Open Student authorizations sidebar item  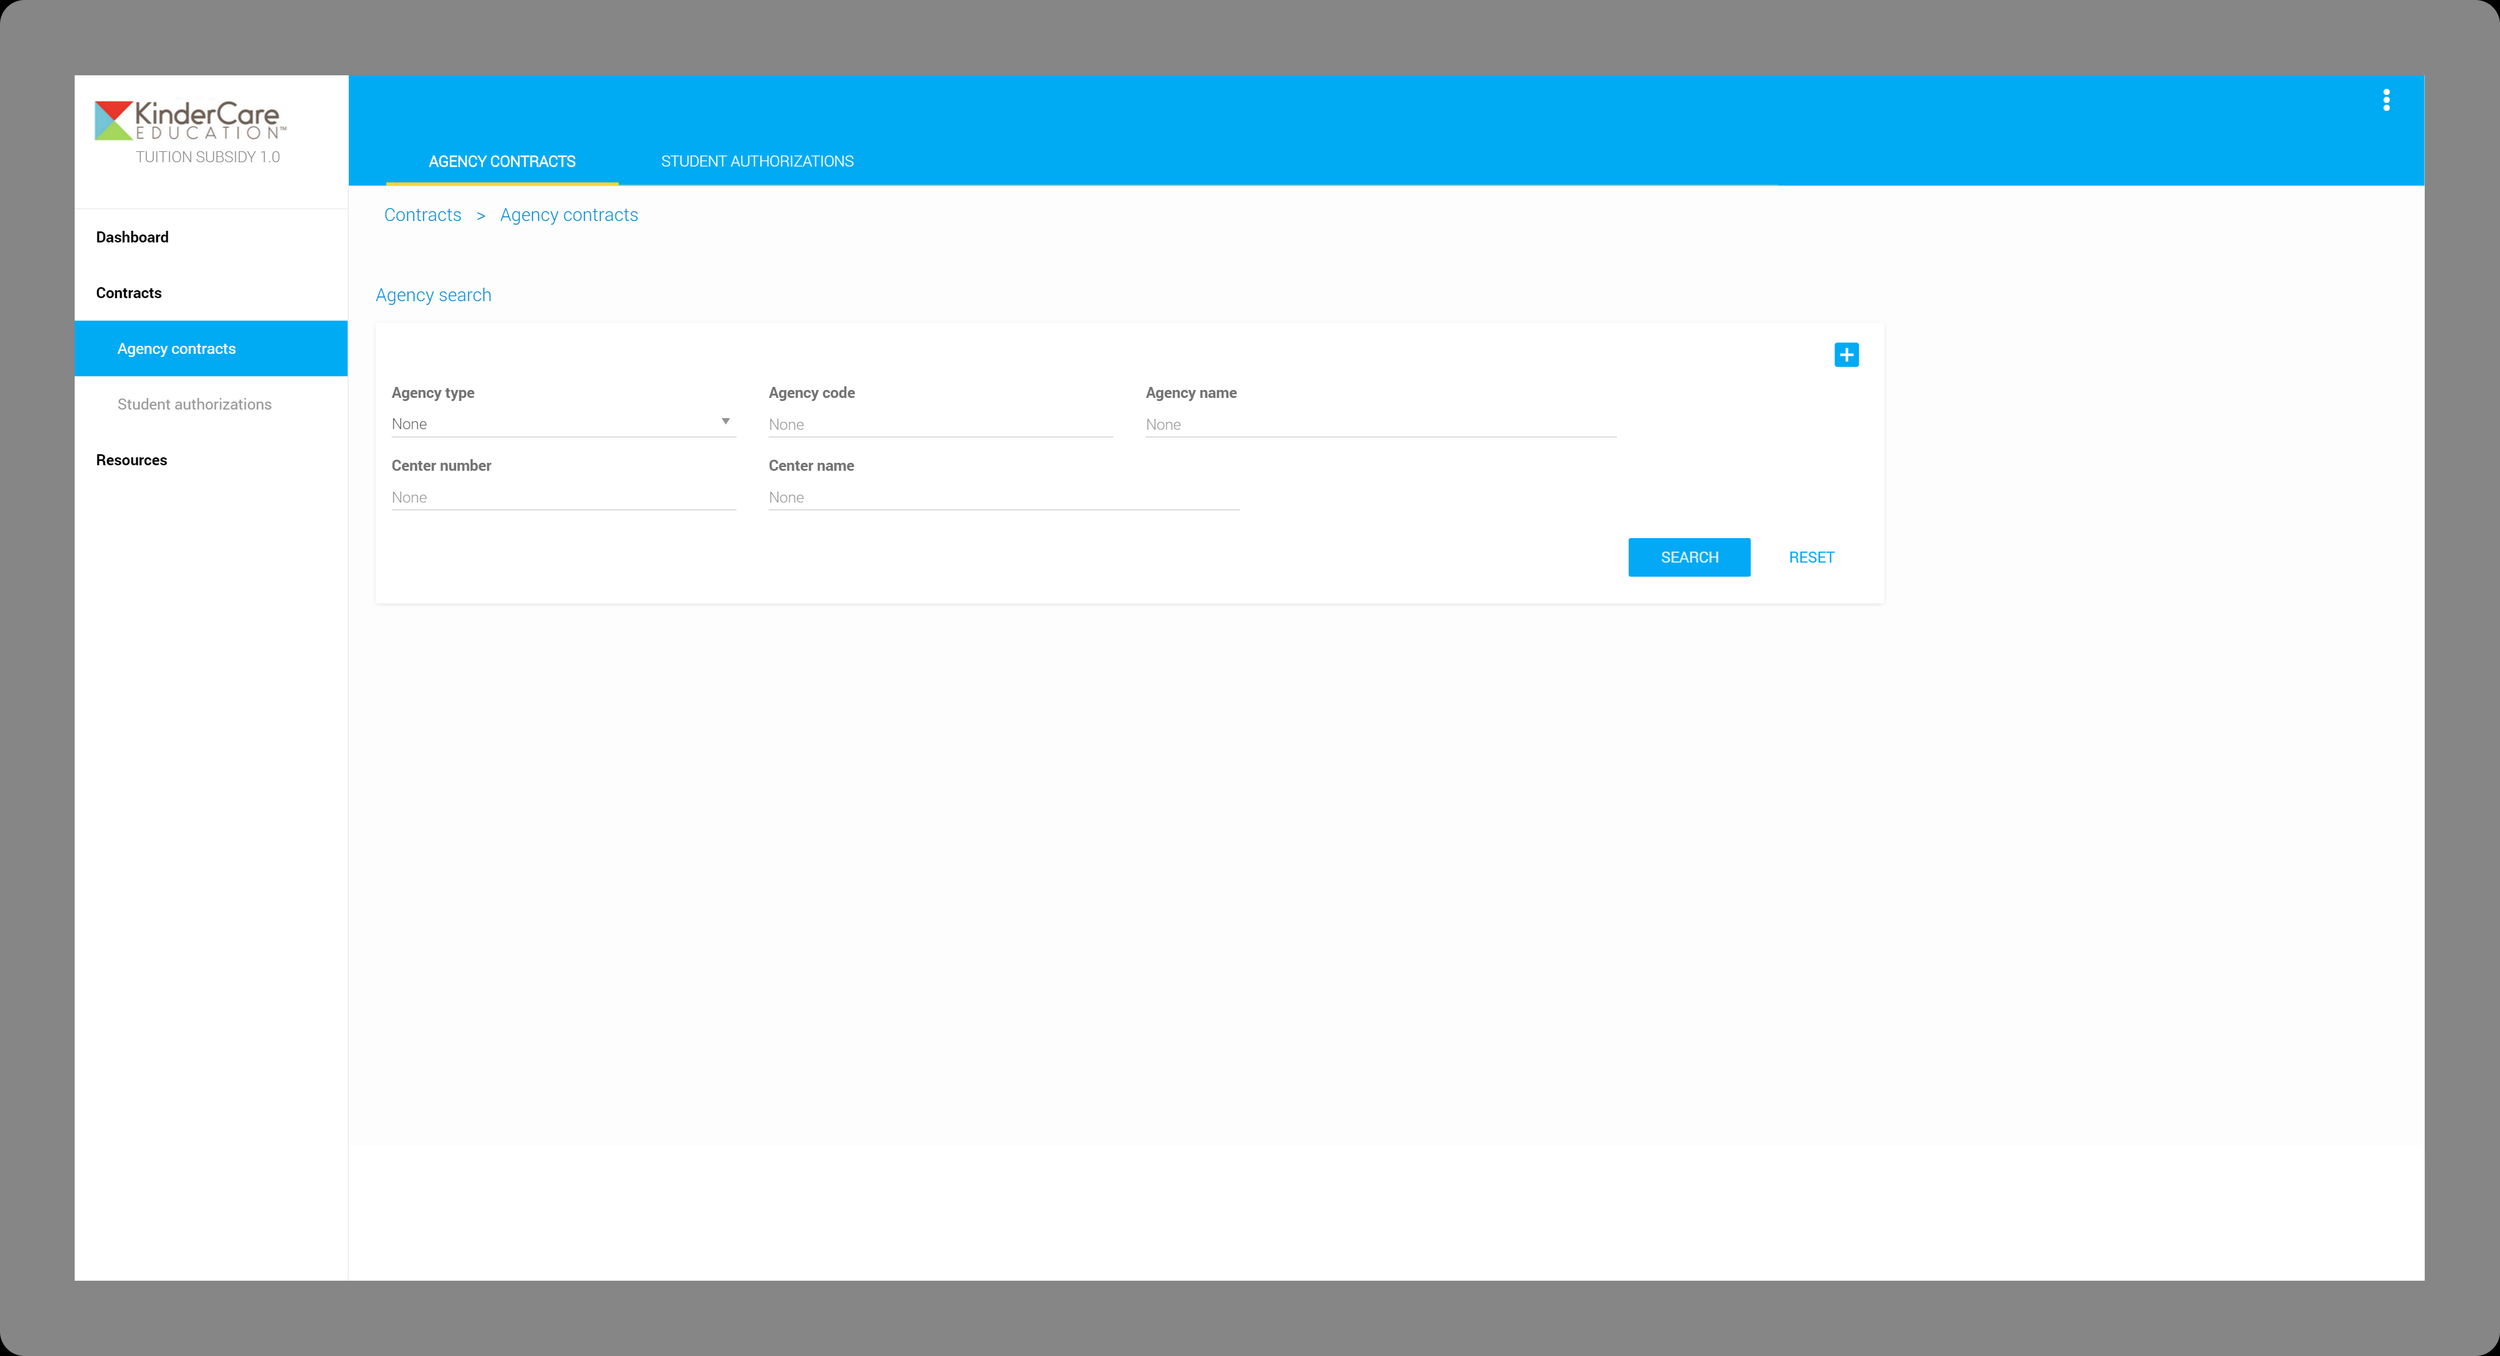(x=194, y=404)
